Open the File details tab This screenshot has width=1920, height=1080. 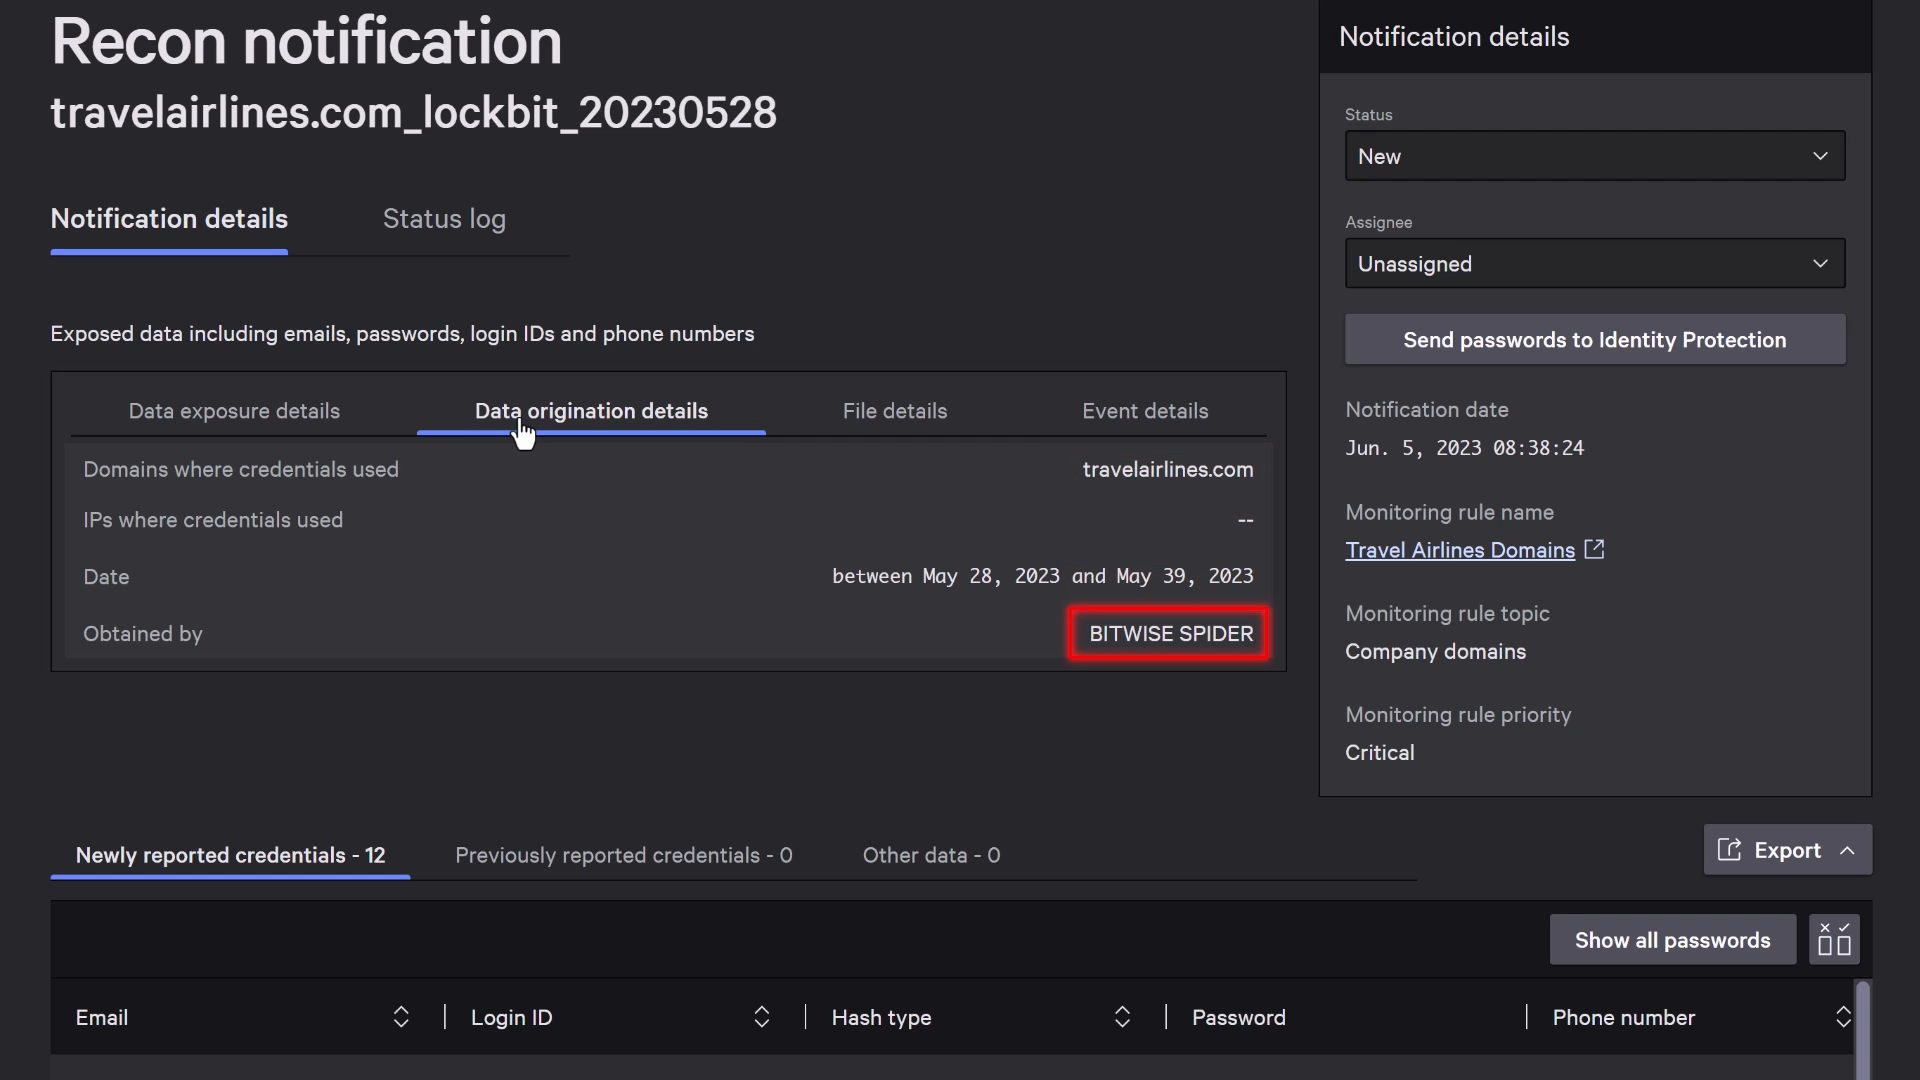tap(895, 411)
